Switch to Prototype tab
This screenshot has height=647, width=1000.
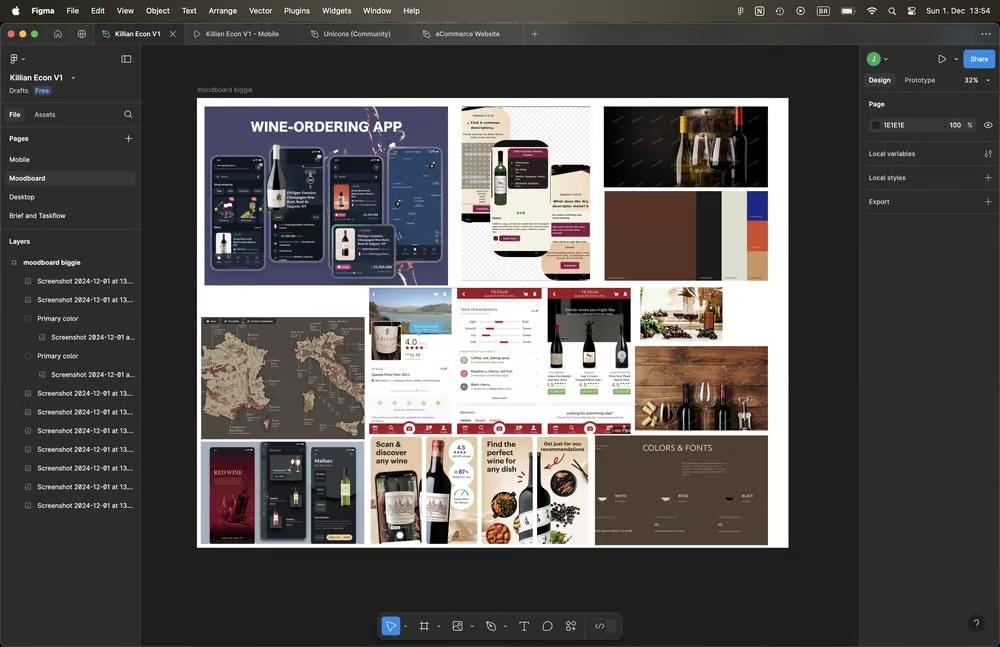coord(920,80)
